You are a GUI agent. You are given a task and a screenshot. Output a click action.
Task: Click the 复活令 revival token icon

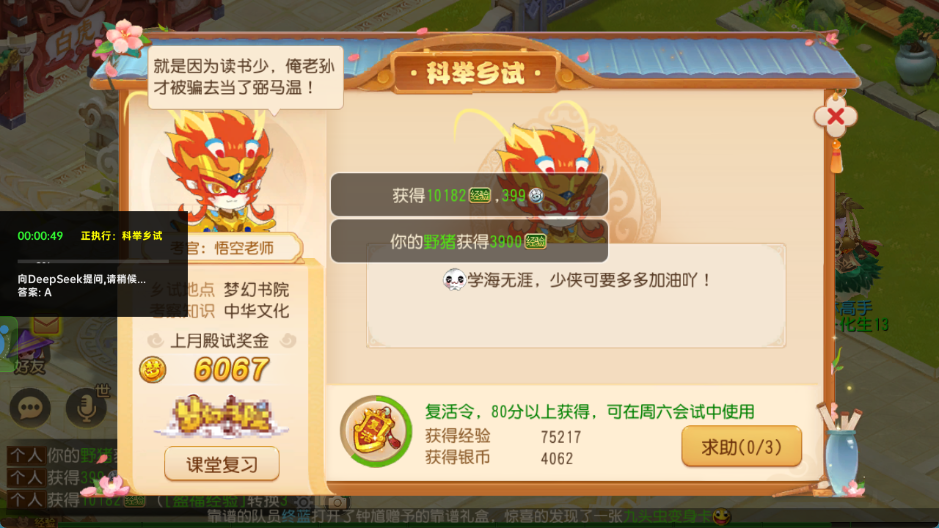(375, 431)
